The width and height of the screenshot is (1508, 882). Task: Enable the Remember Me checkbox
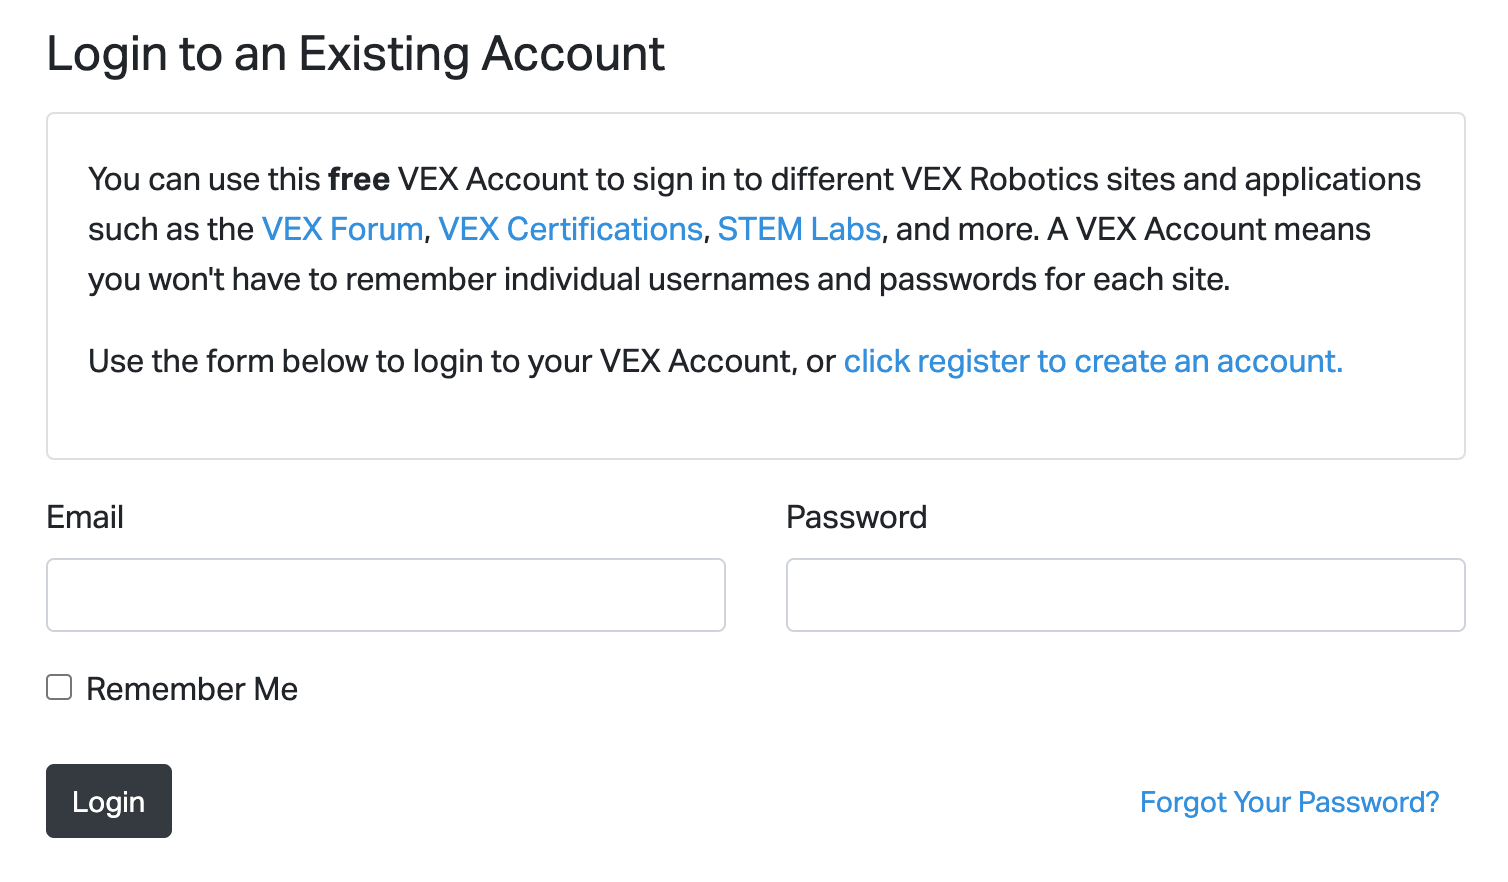pyautogui.click(x=58, y=687)
